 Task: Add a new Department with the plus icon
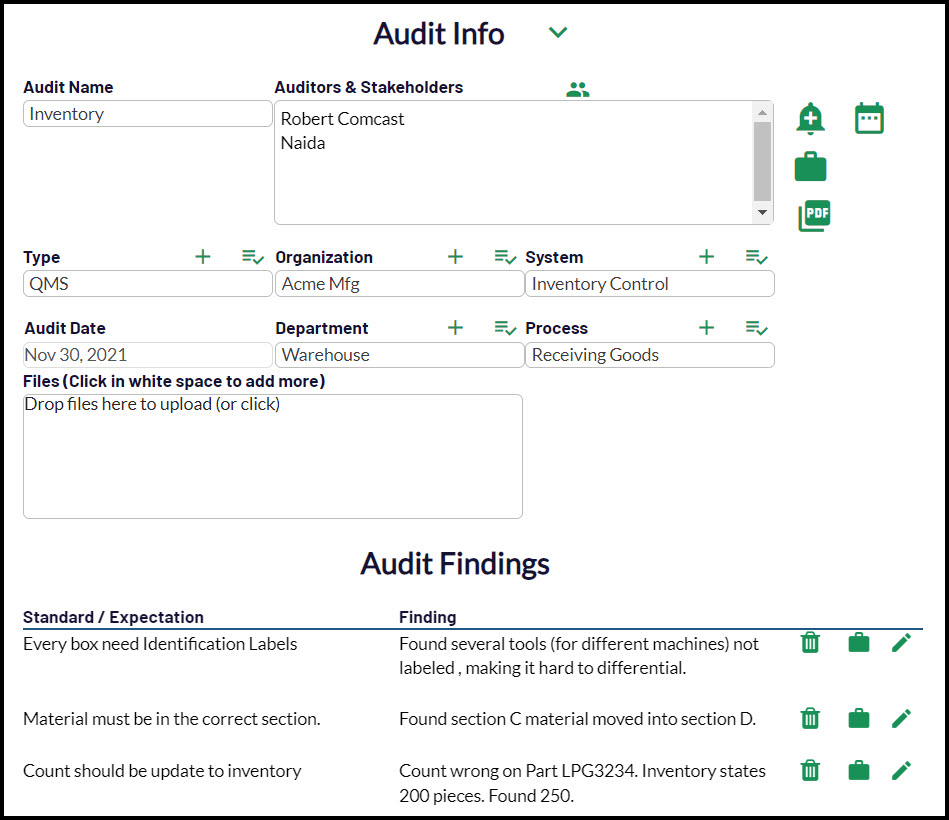point(455,327)
